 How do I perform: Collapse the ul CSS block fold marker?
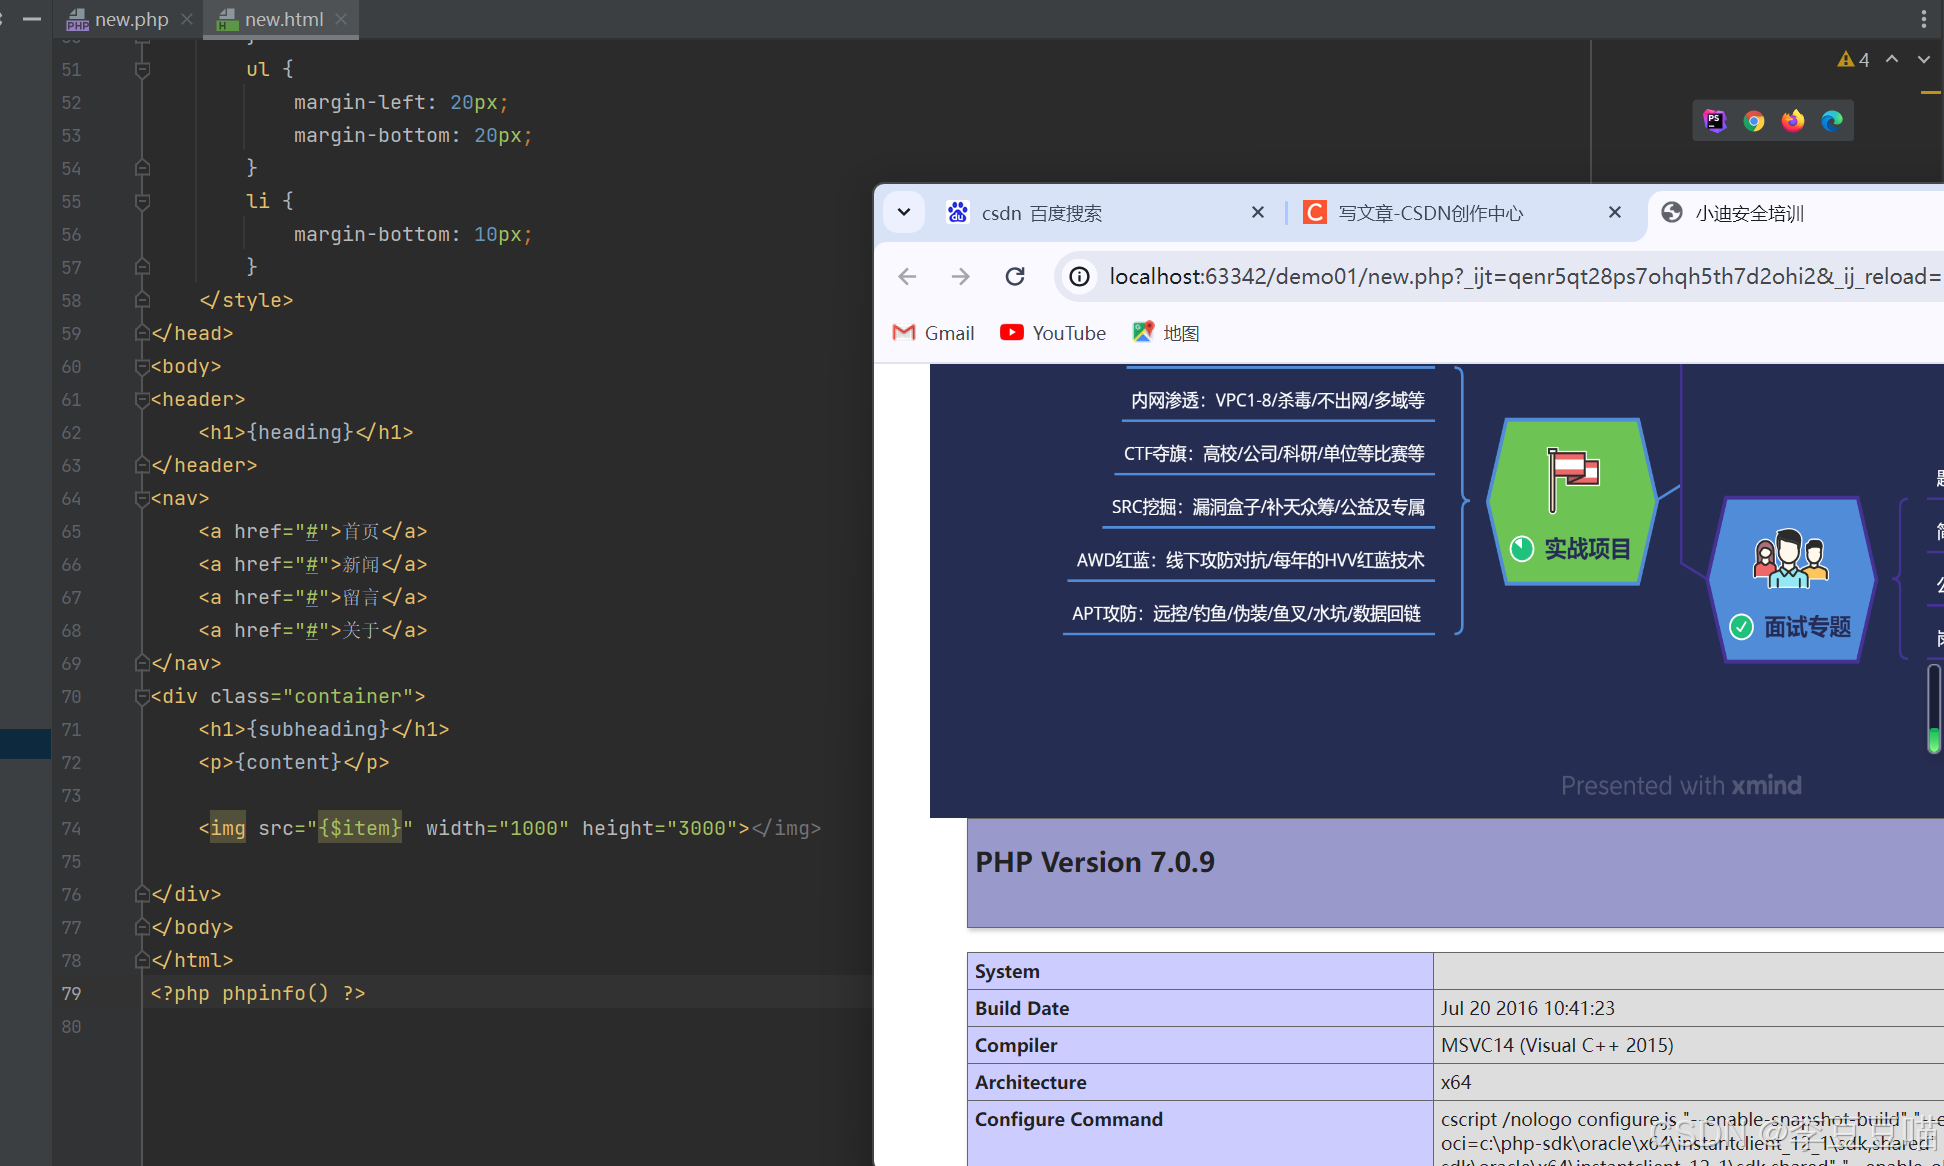(142, 69)
